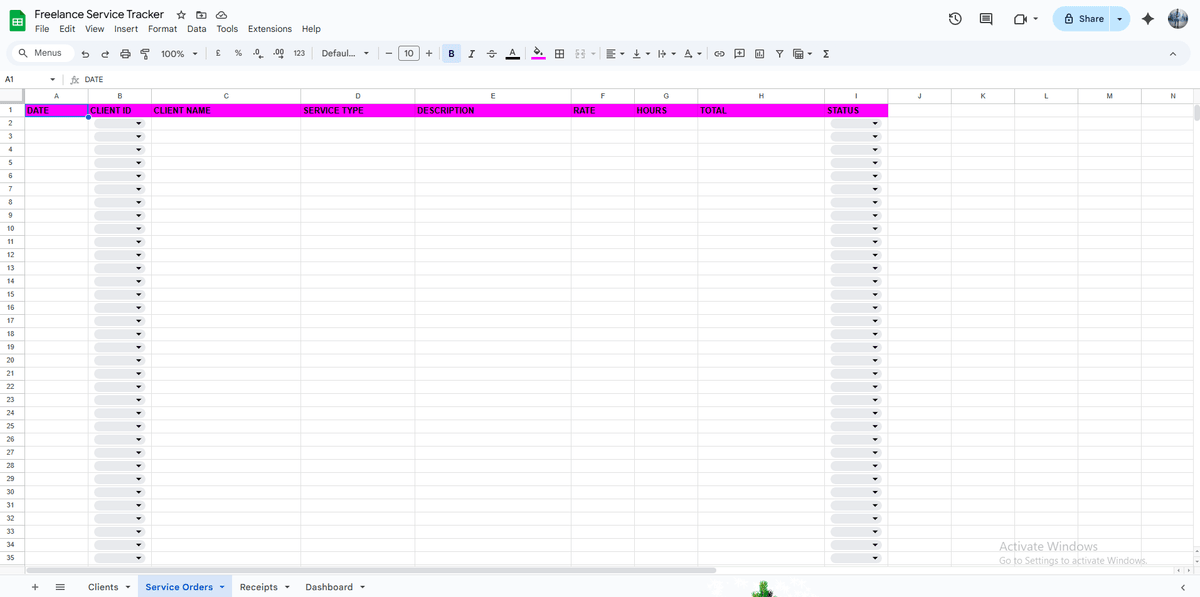Open the Borders tool

(x=560, y=54)
